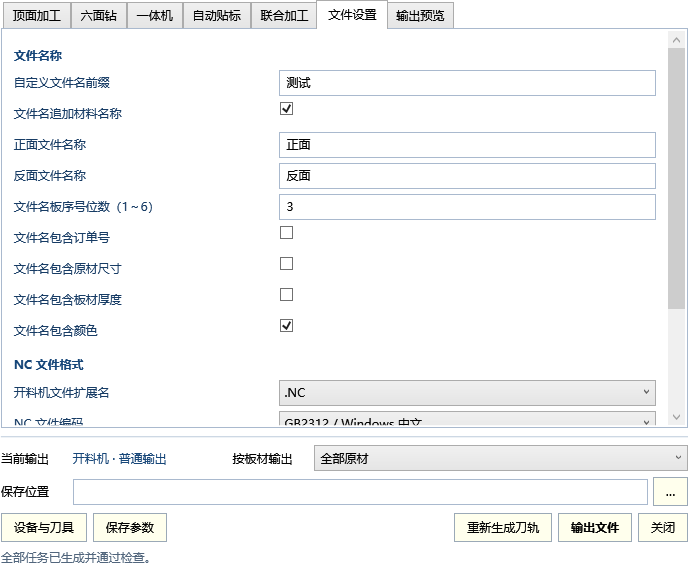Click the 文件名称 section heading
Screen dimensions: 688x565
(38, 56)
